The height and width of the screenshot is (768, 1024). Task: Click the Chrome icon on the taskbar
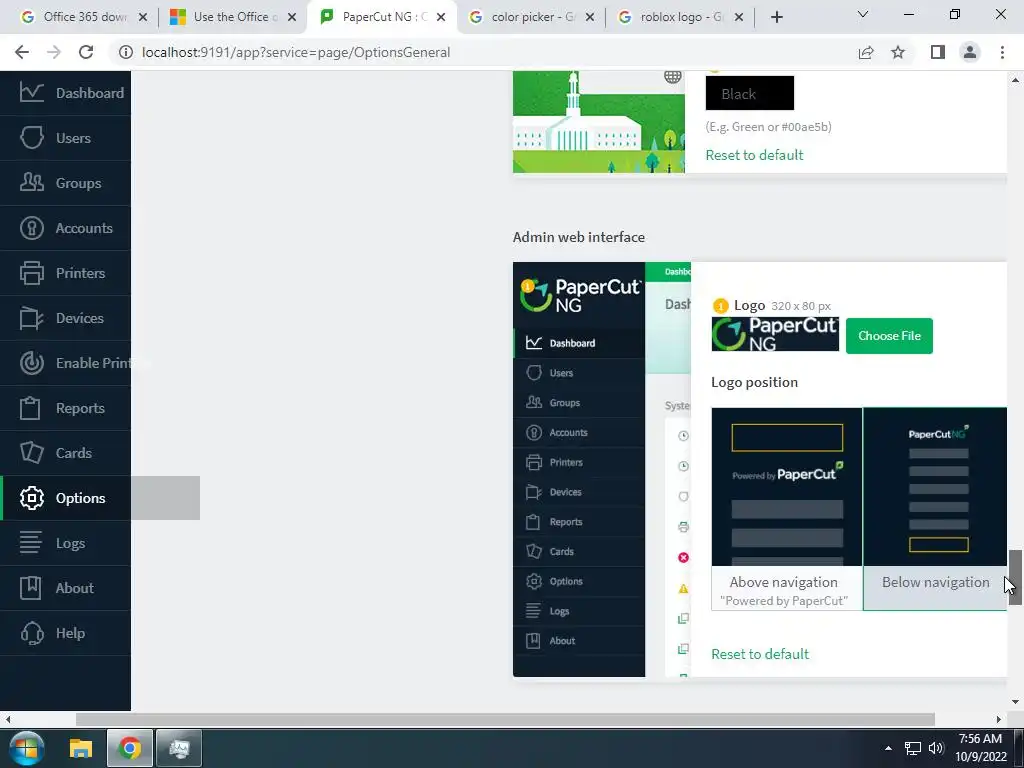tap(129, 748)
